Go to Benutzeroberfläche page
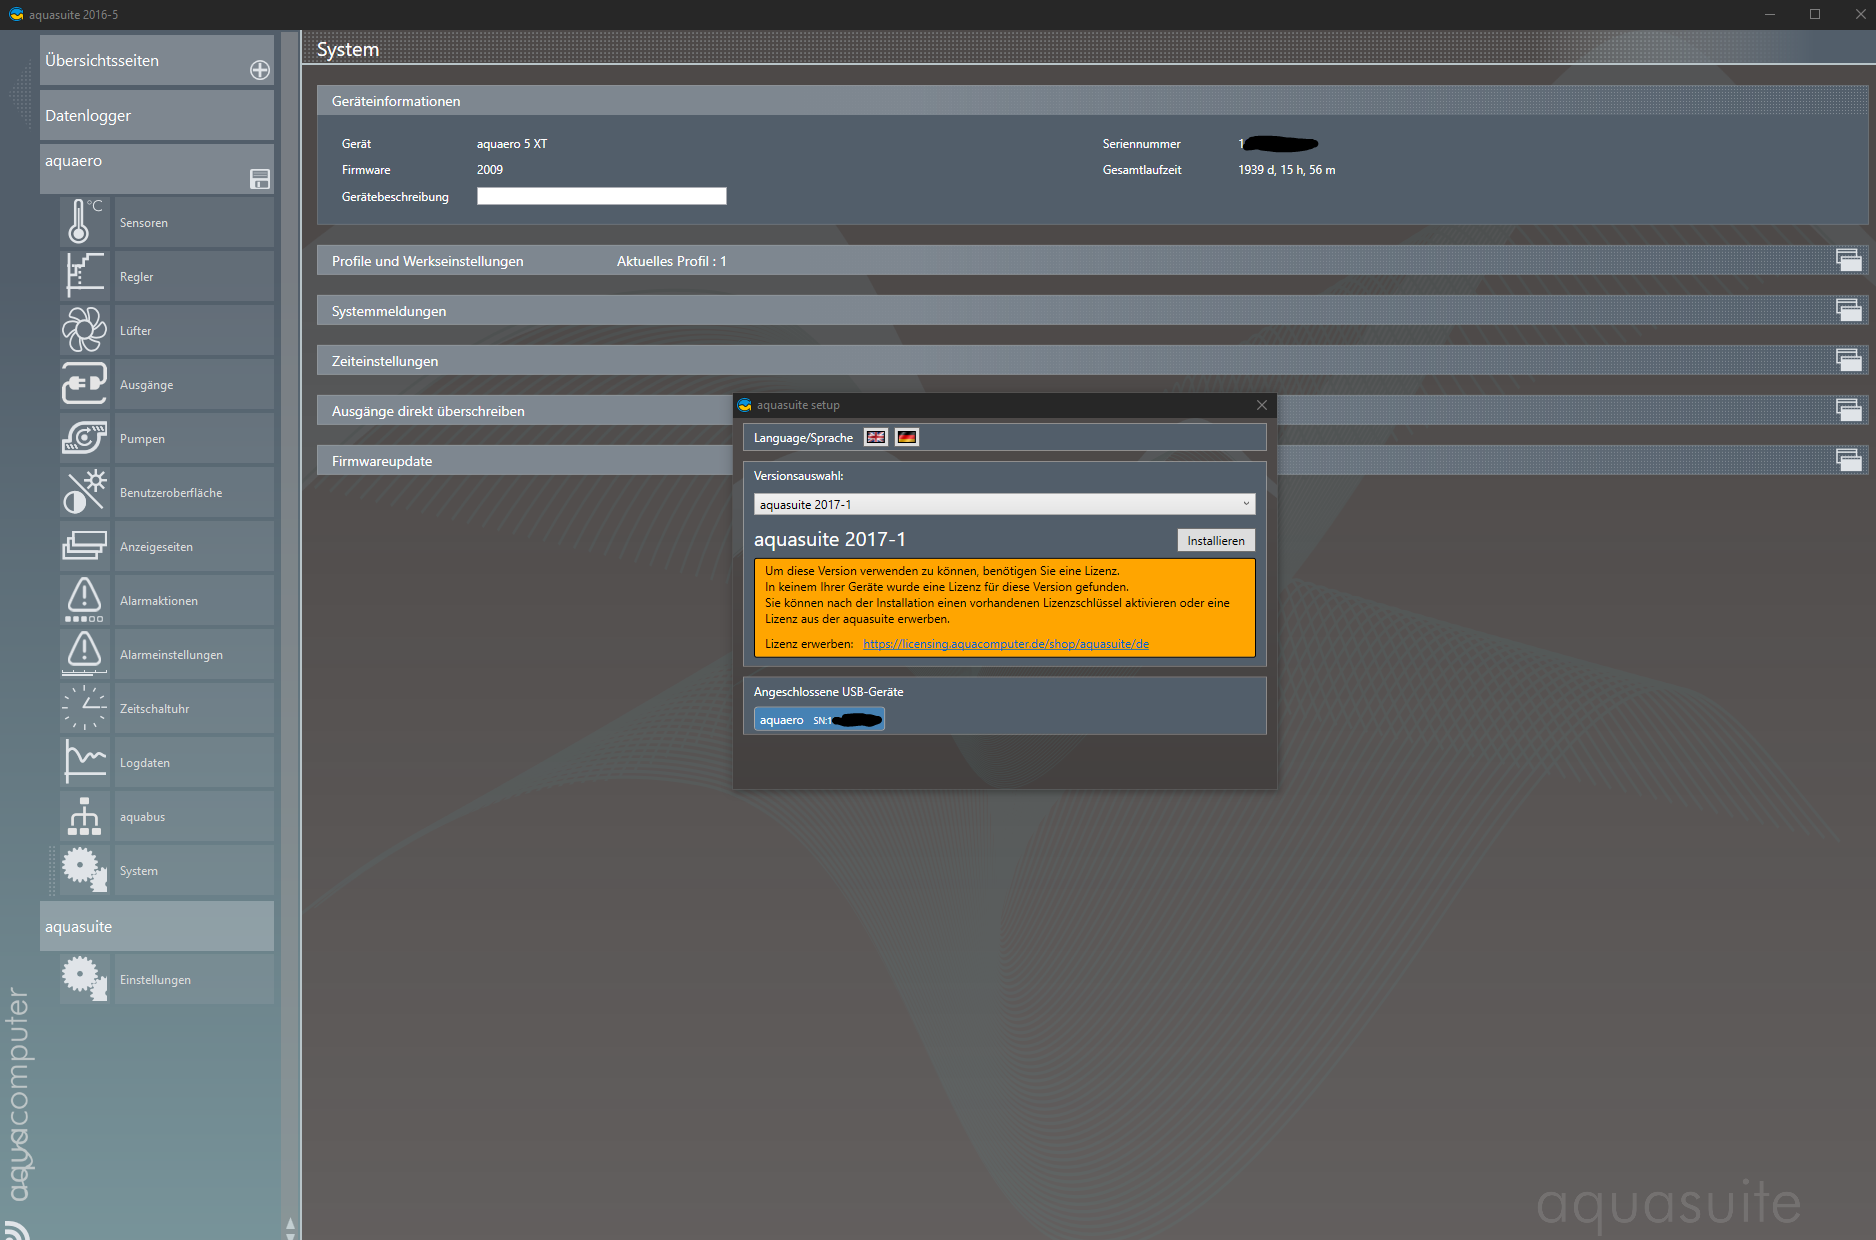1876x1240 pixels. coord(194,492)
